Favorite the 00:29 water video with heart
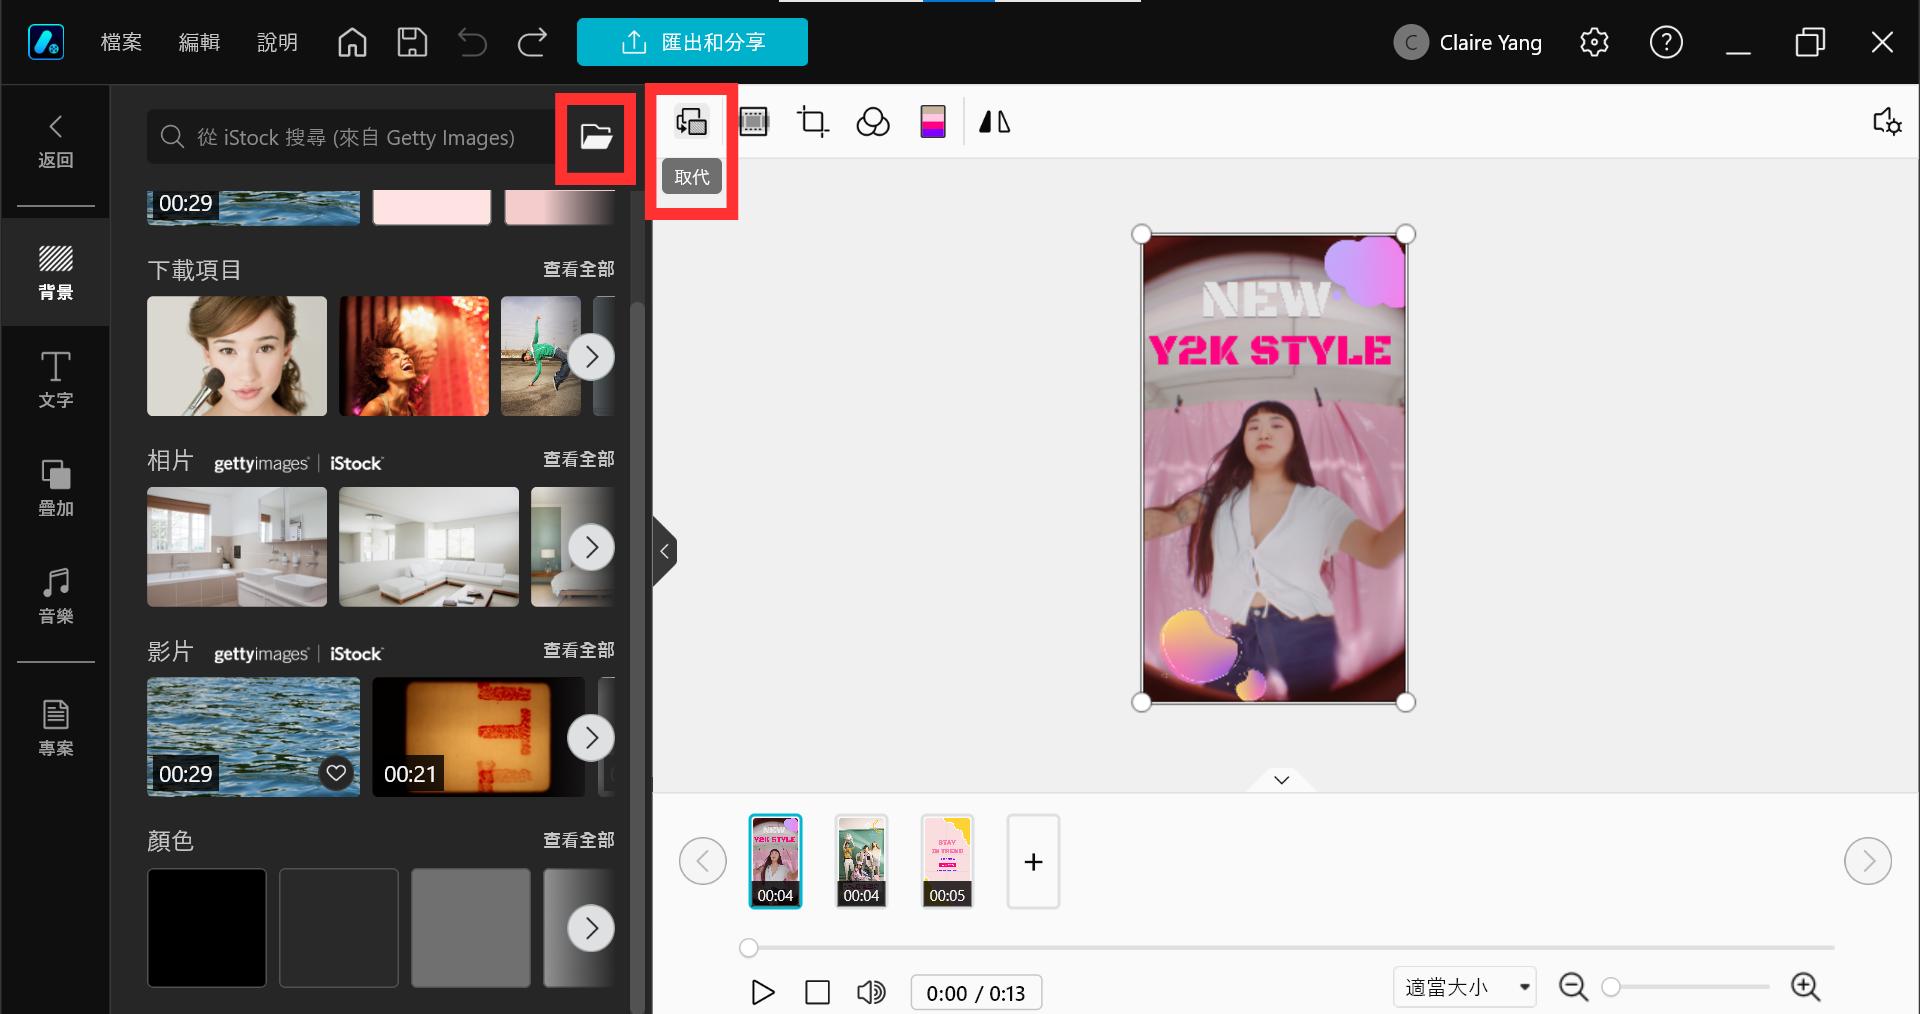 tap(337, 773)
